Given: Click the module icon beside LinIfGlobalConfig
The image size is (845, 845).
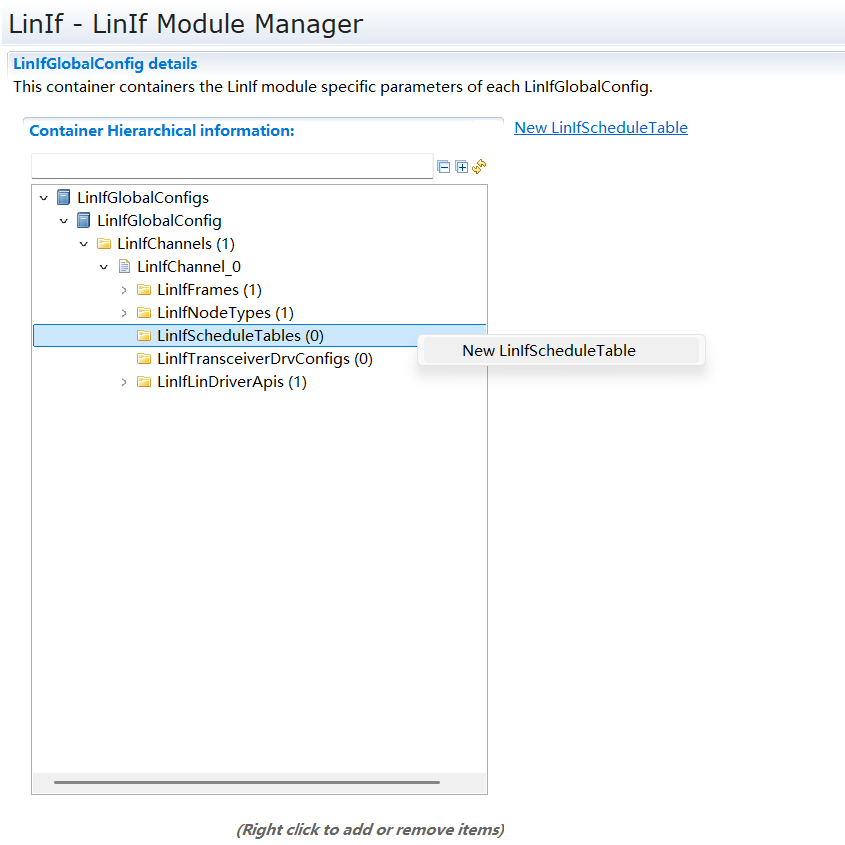Looking at the screenshot, I should (x=83, y=220).
